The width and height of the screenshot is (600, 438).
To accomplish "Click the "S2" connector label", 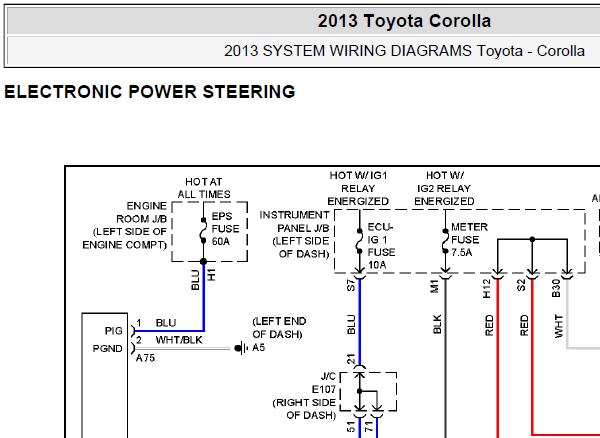I will click(x=522, y=285).
